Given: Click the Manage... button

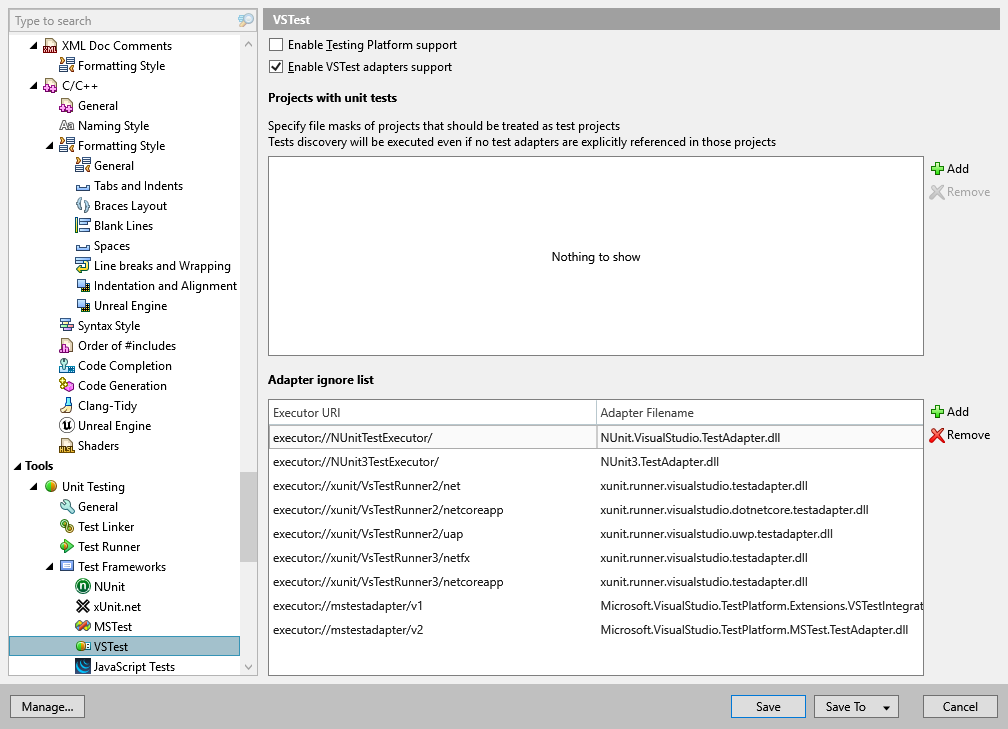Looking at the screenshot, I should [47, 706].
